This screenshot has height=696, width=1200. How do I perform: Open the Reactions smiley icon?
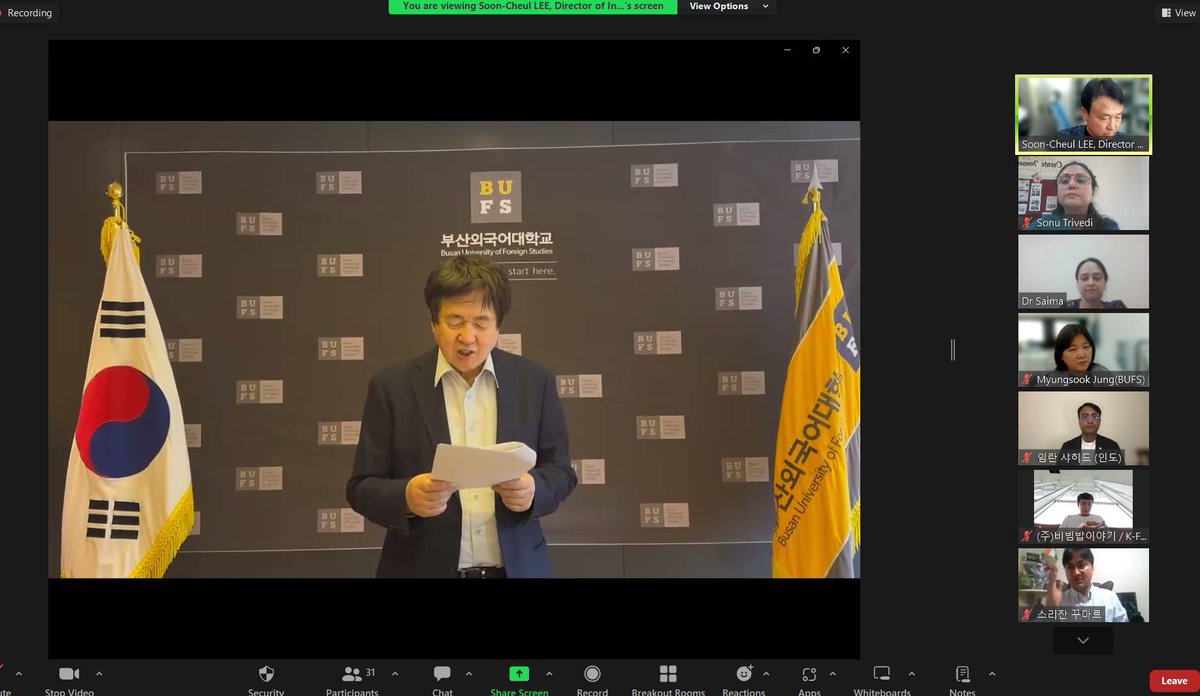(744, 673)
